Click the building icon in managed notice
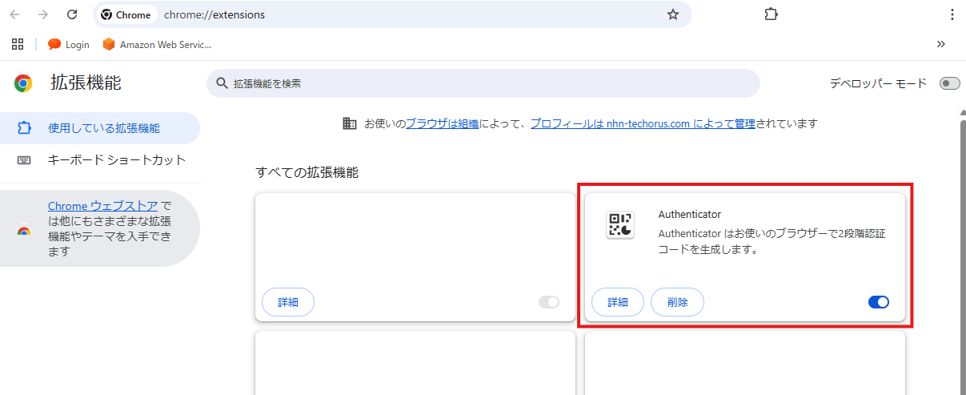 (x=349, y=124)
